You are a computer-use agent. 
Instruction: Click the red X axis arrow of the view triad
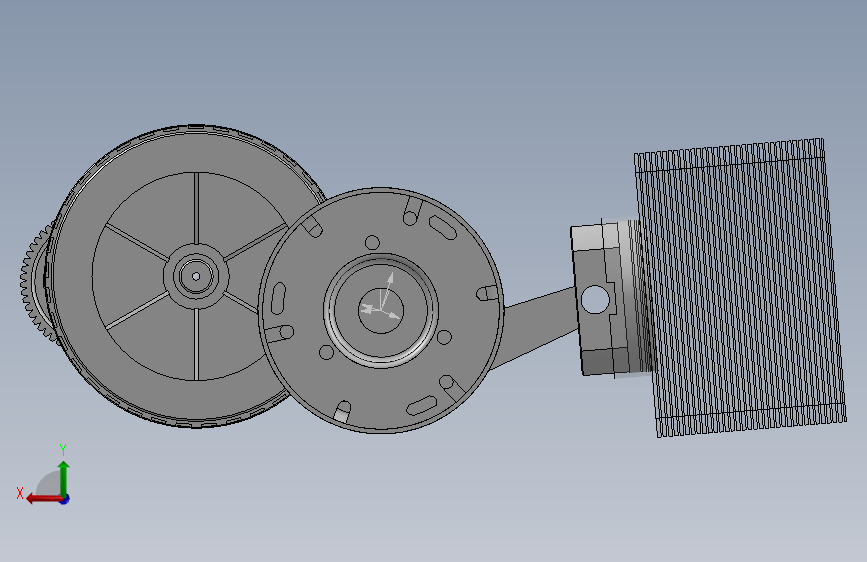coord(44,499)
